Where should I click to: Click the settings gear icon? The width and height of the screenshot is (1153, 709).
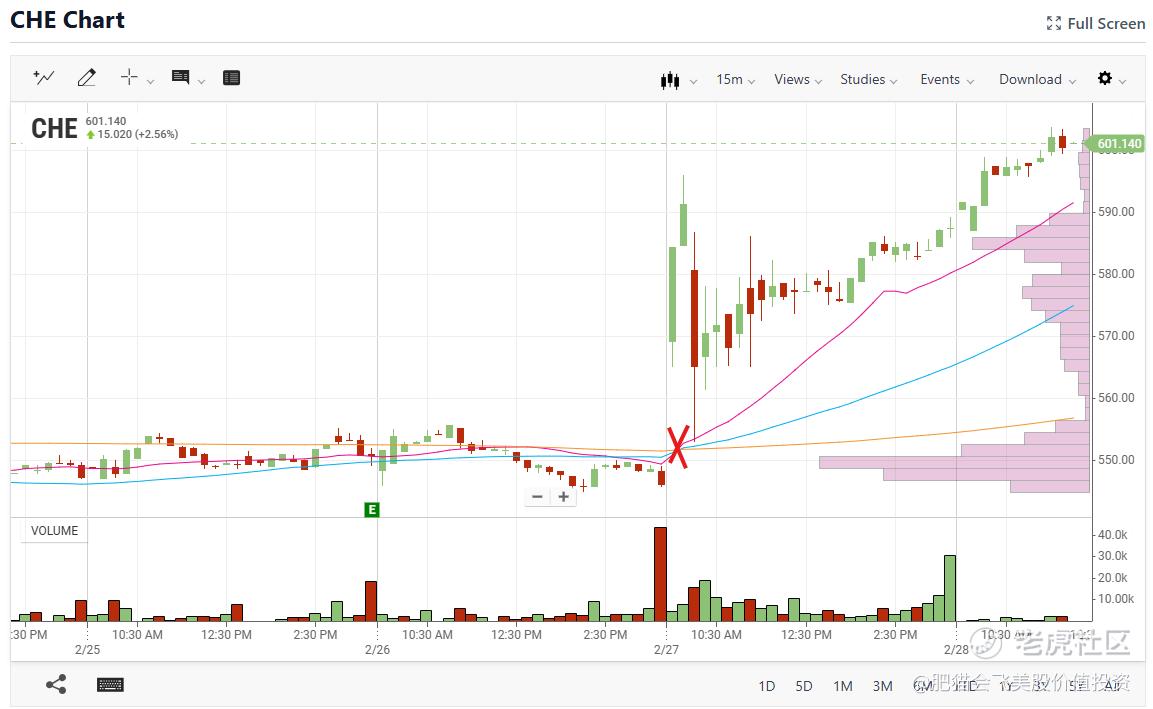point(1104,78)
